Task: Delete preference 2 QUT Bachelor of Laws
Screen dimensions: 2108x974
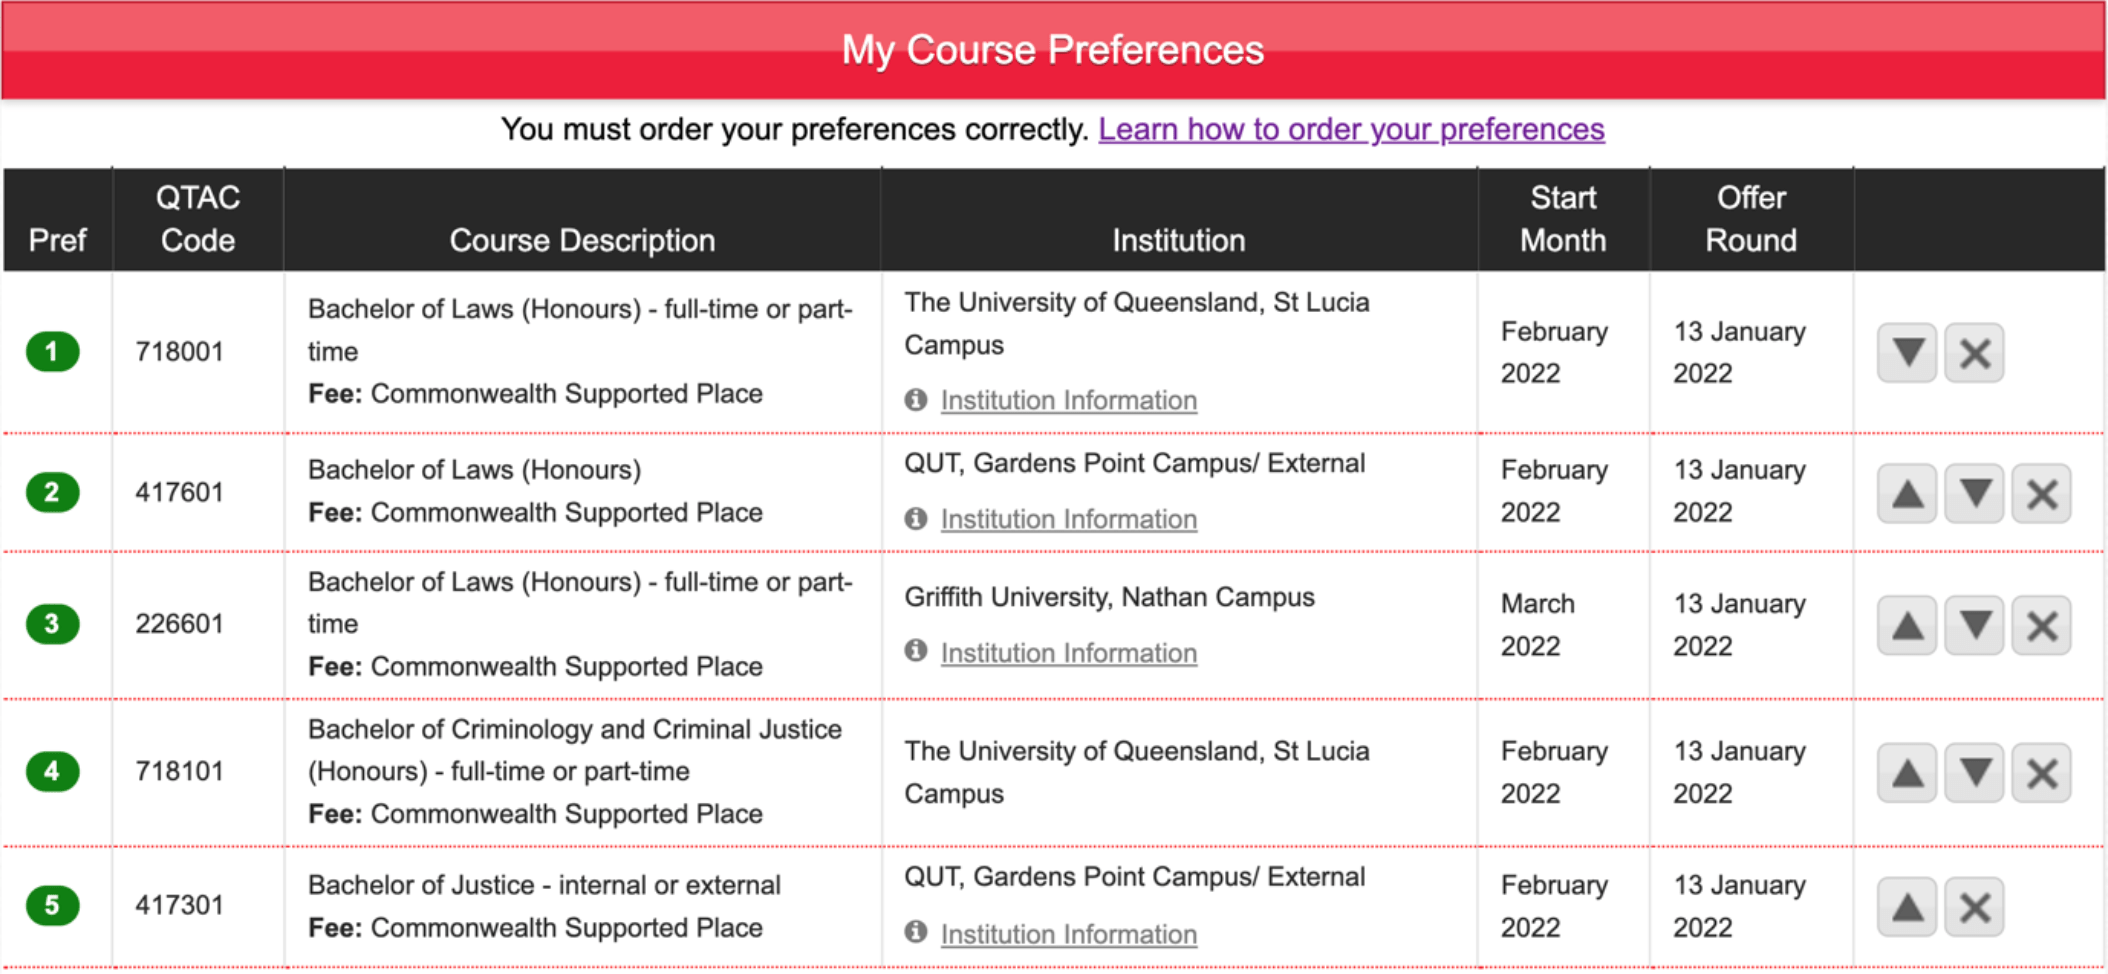Action: [2041, 493]
